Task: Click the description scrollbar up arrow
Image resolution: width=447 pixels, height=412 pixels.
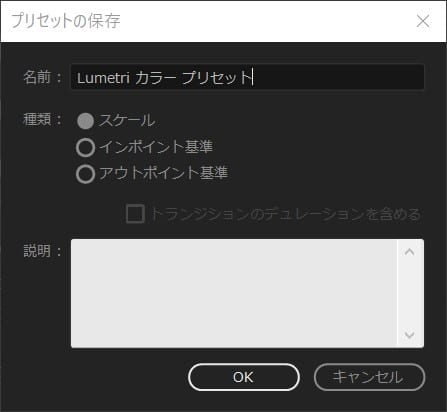Action: tap(410, 252)
